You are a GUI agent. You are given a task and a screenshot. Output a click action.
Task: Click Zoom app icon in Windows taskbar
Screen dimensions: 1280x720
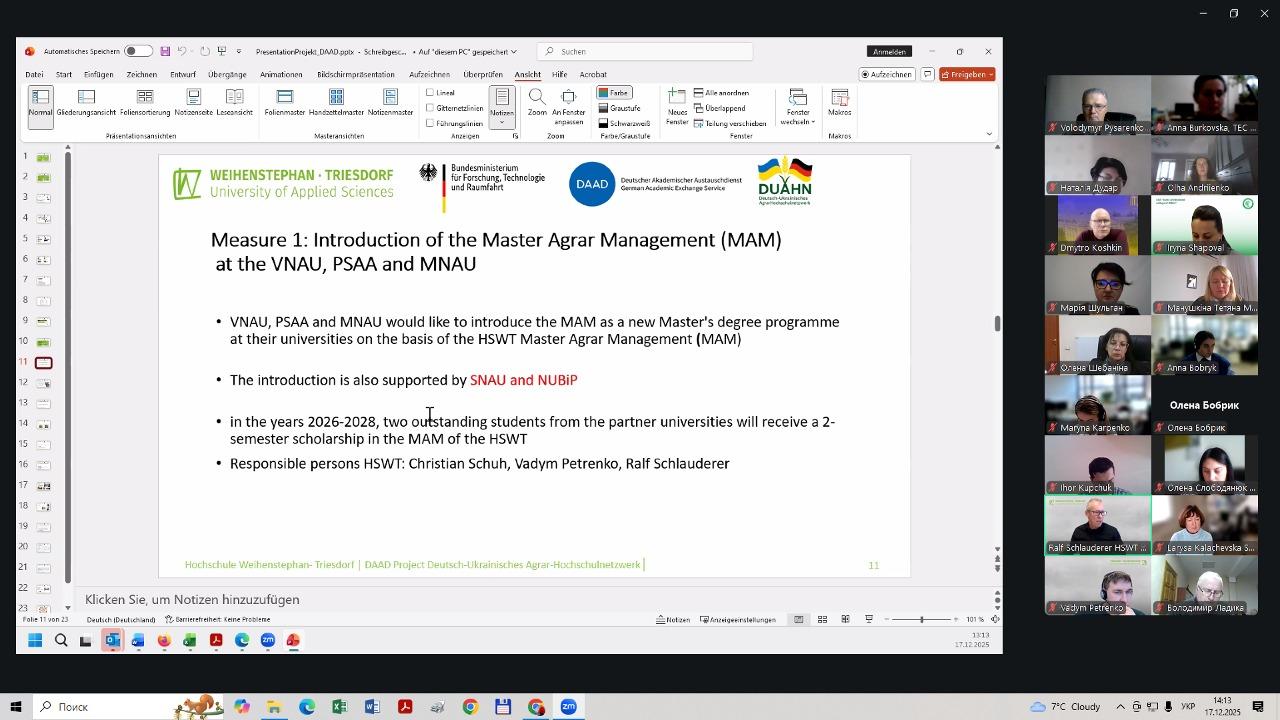568,707
